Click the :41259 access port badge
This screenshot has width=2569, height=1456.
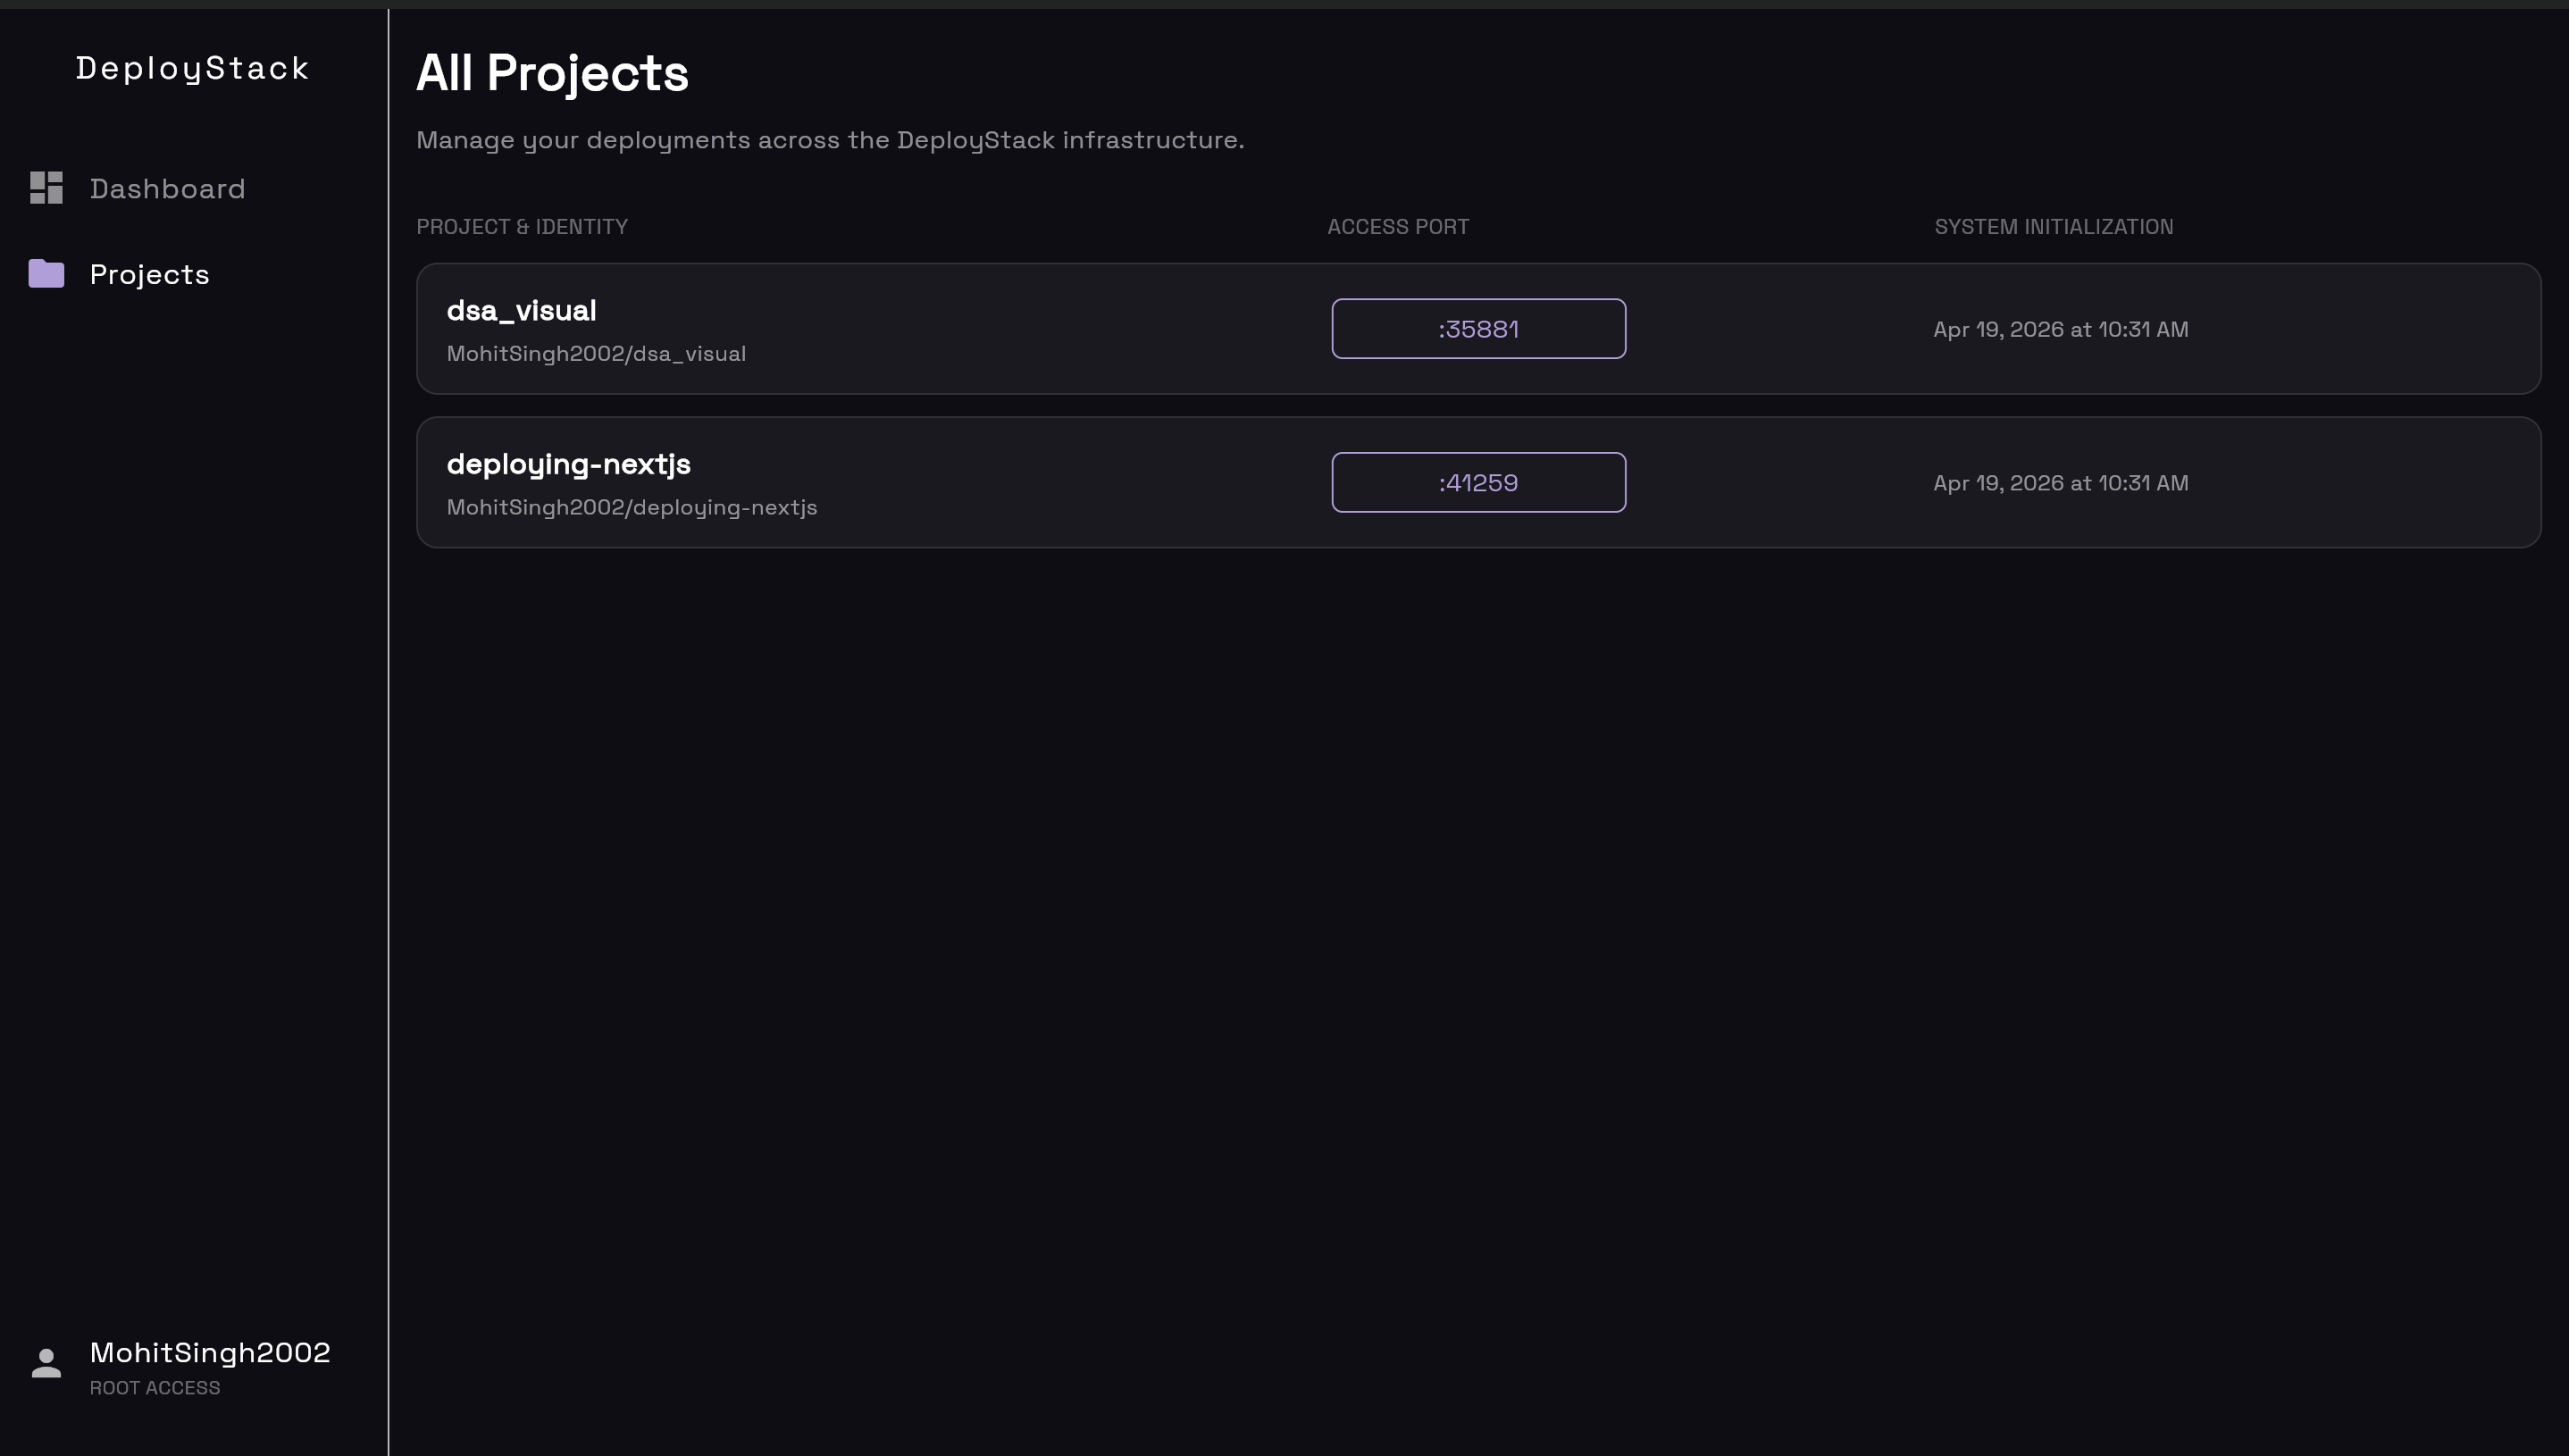(1478, 482)
